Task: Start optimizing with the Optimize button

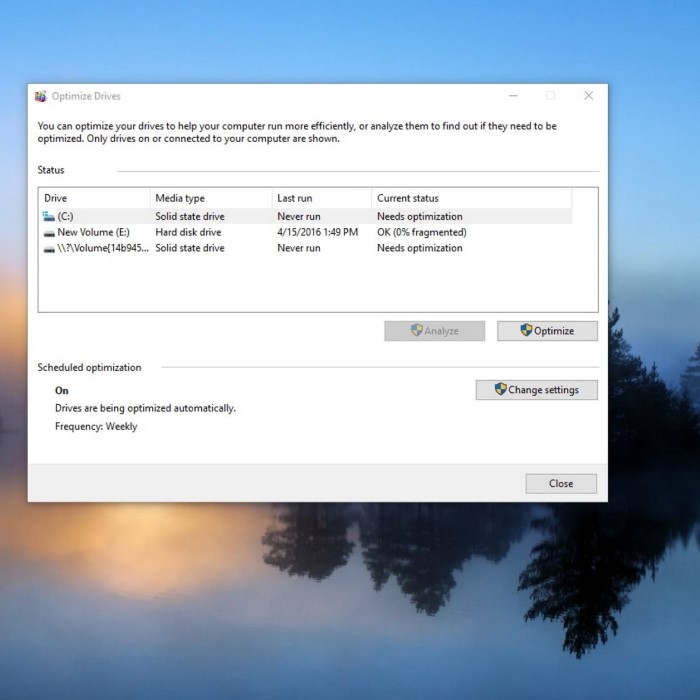Action: click(x=547, y=331)
